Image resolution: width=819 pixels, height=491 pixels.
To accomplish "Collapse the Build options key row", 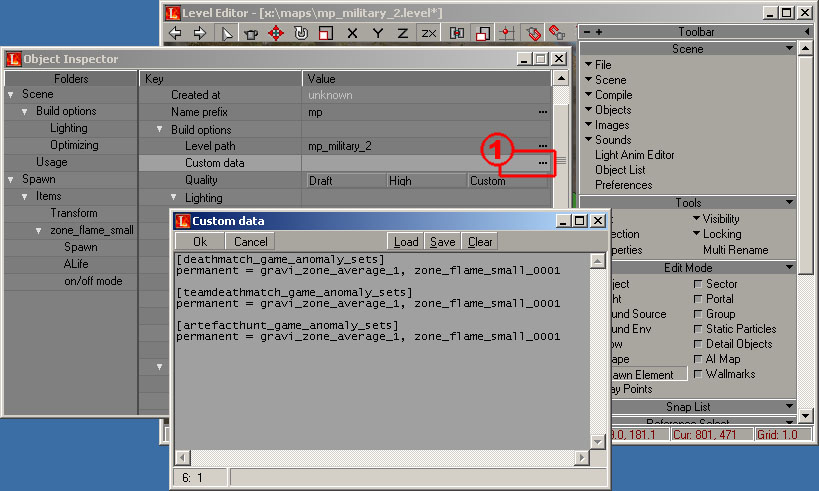I will (x=159, y=130).
